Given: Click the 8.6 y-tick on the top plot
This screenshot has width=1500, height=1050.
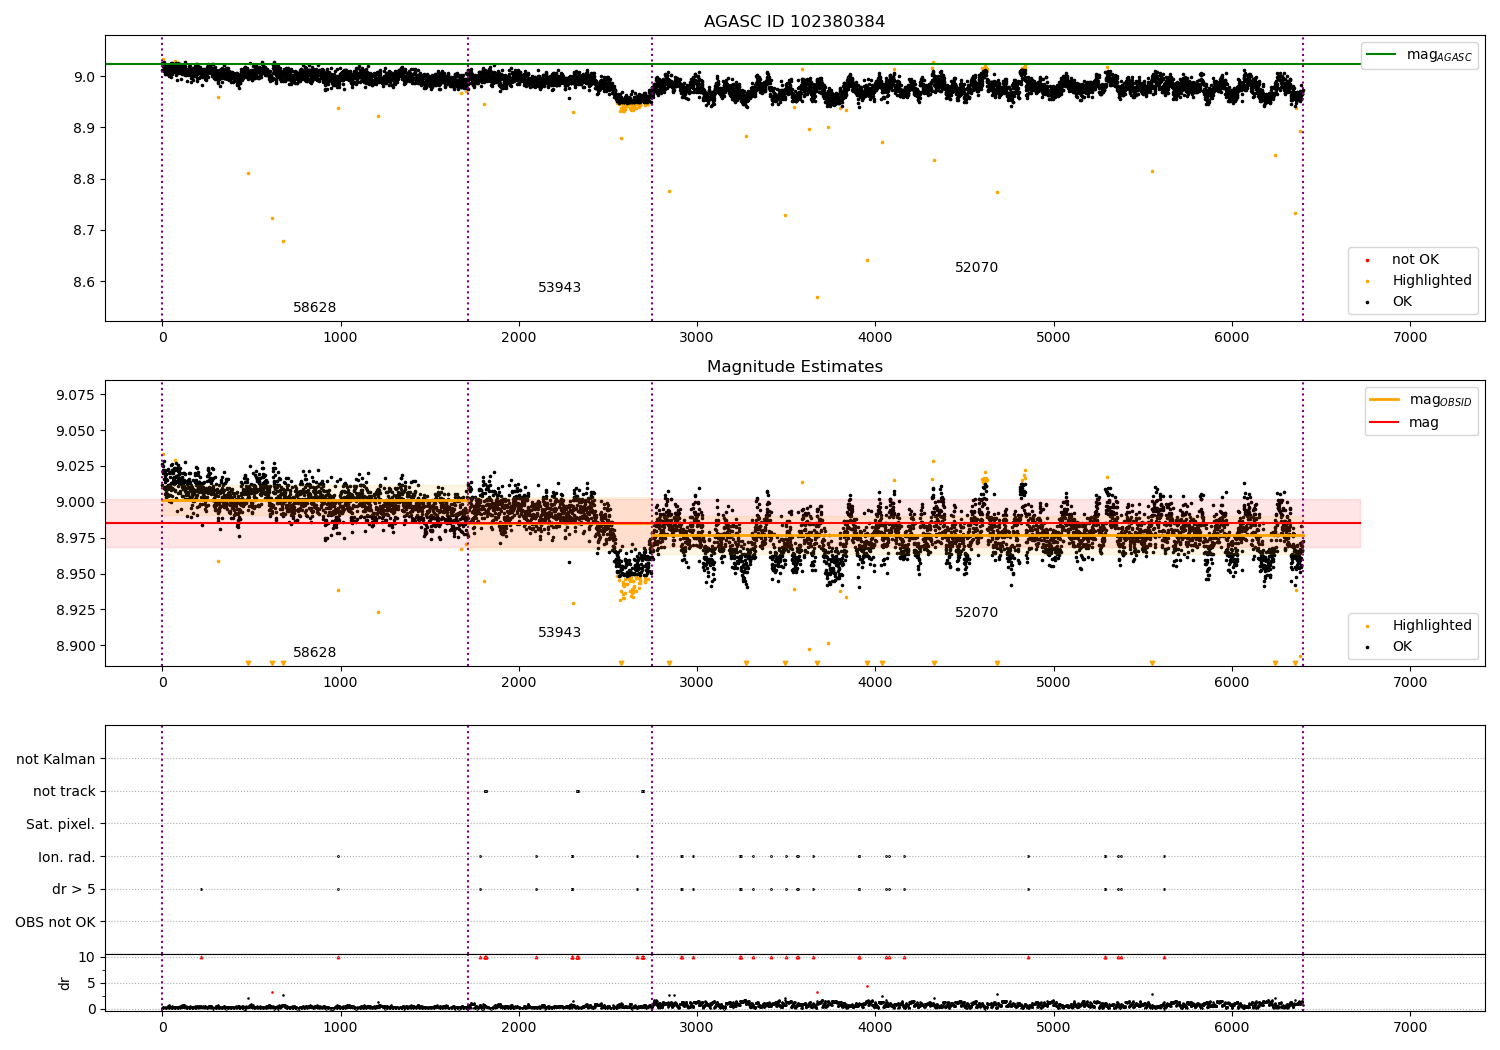Looking at the screenshot, I should [x=85, y=282].
